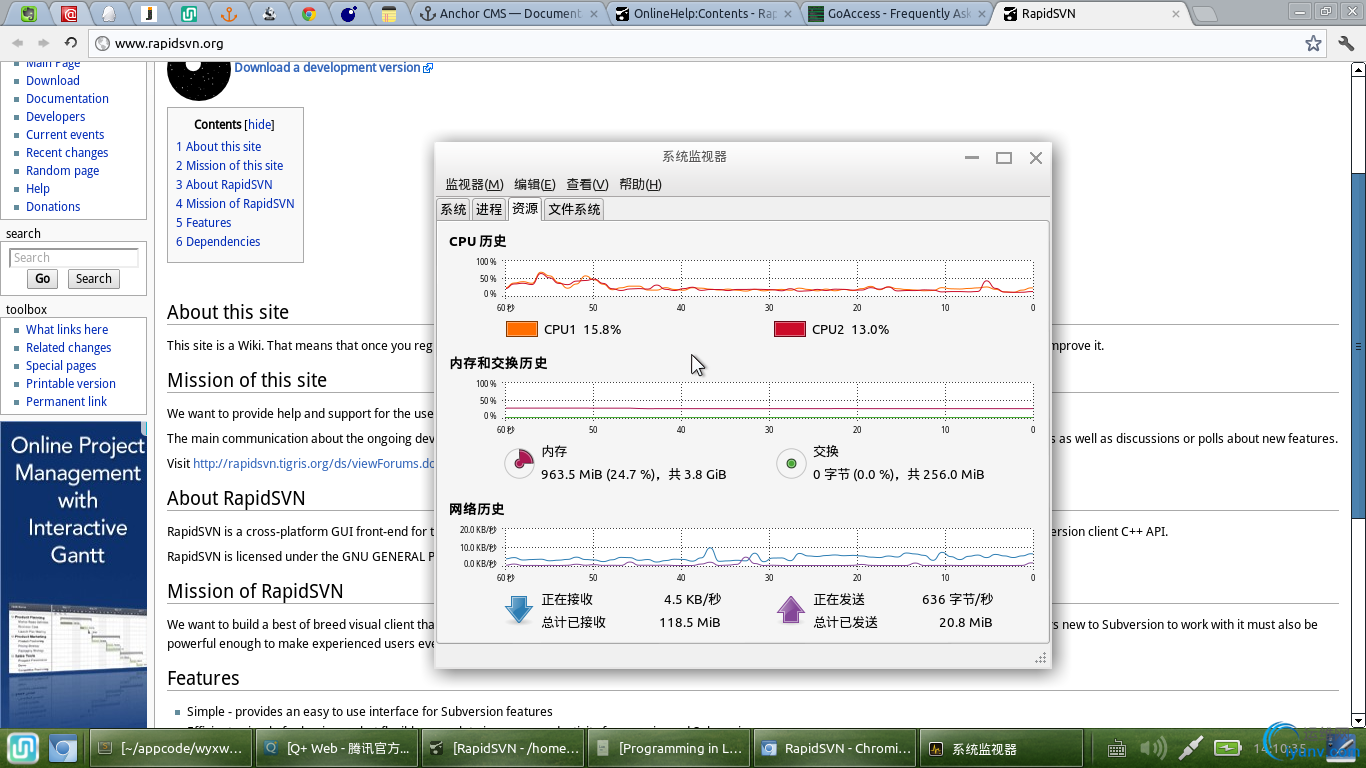Open the Download sidebar link
Image resolution: width=1366 pixels, height=768 pixels.
click(53, 81)
